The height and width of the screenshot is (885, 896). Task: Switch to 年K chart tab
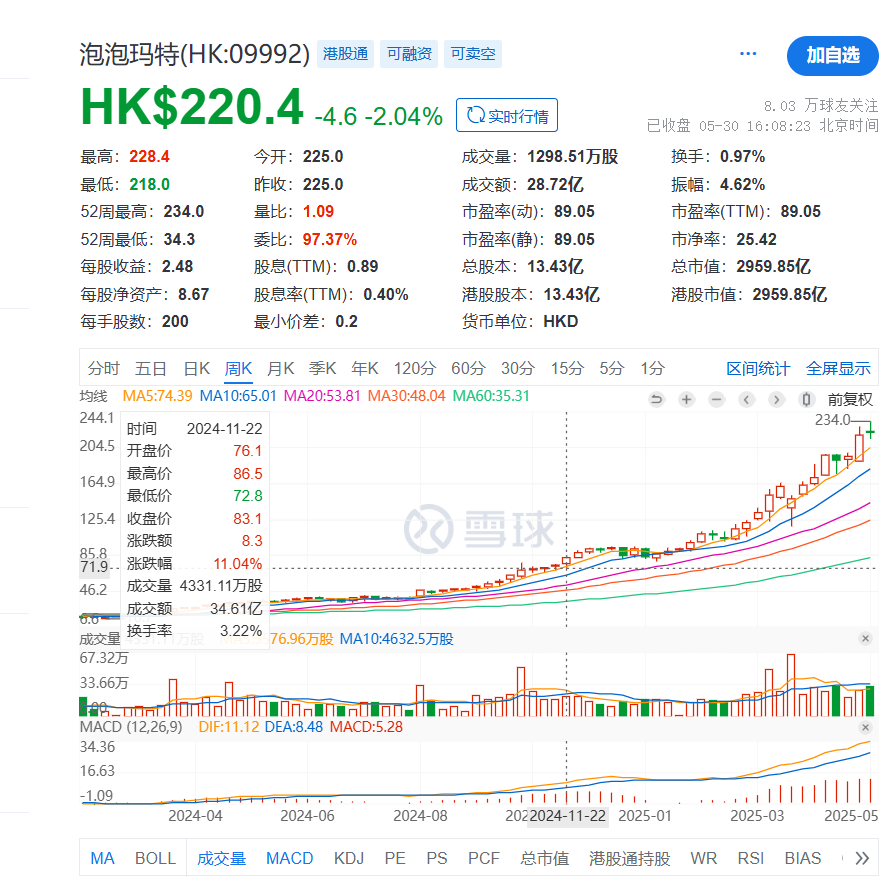[x=365, y=369]
